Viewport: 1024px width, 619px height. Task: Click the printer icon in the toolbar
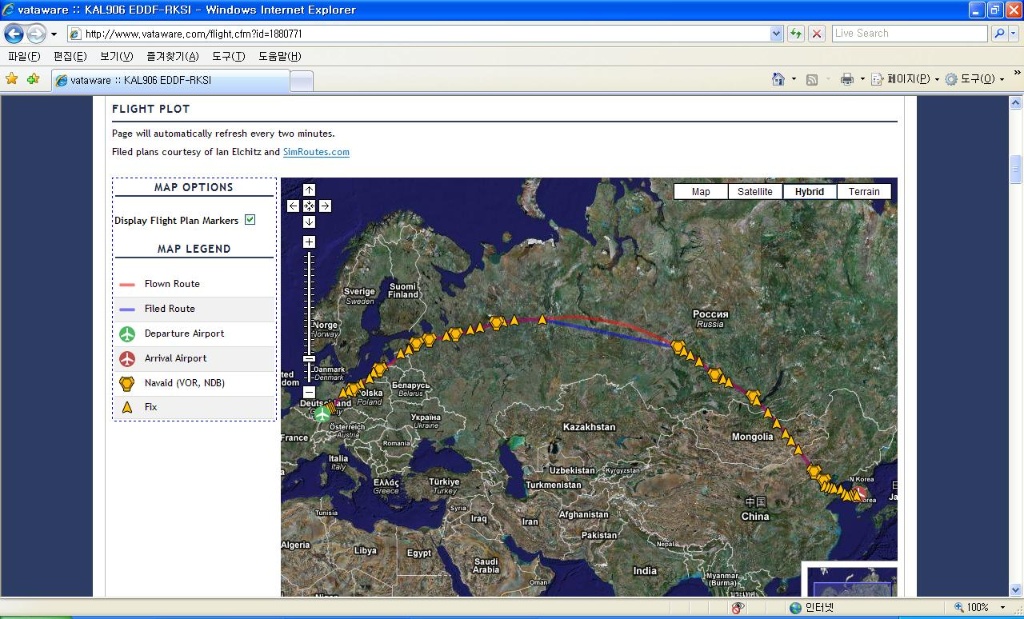pos(846,79)
